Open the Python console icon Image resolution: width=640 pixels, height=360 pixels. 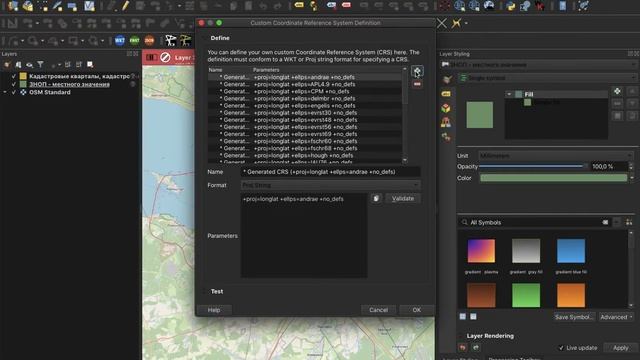510,6
